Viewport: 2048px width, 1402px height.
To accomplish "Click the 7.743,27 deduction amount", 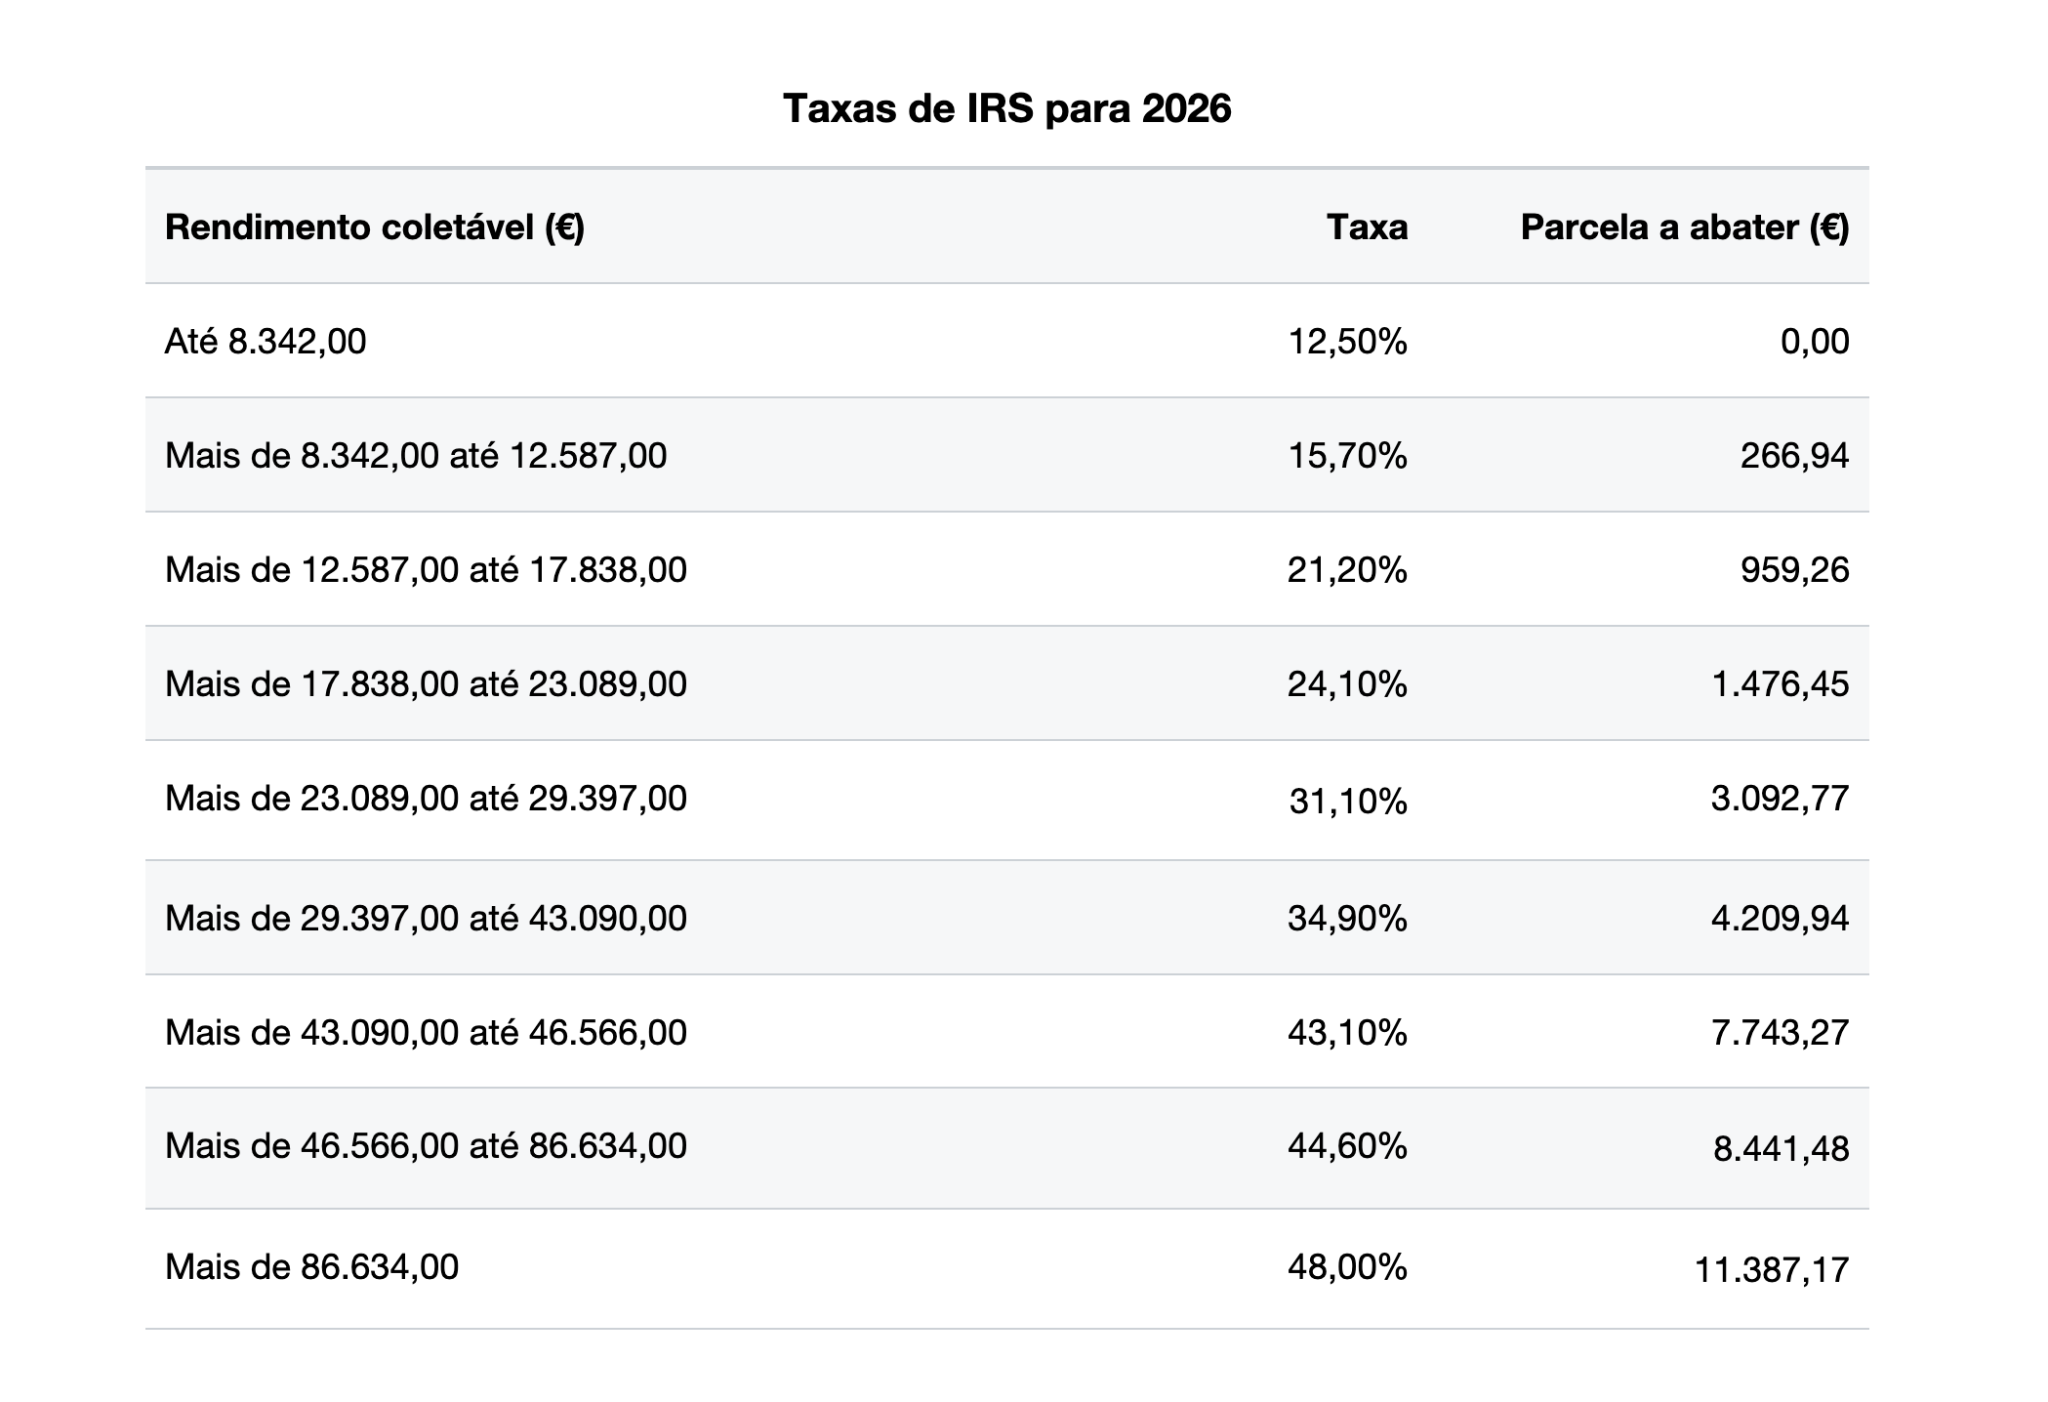I will click(1780, 1032).
